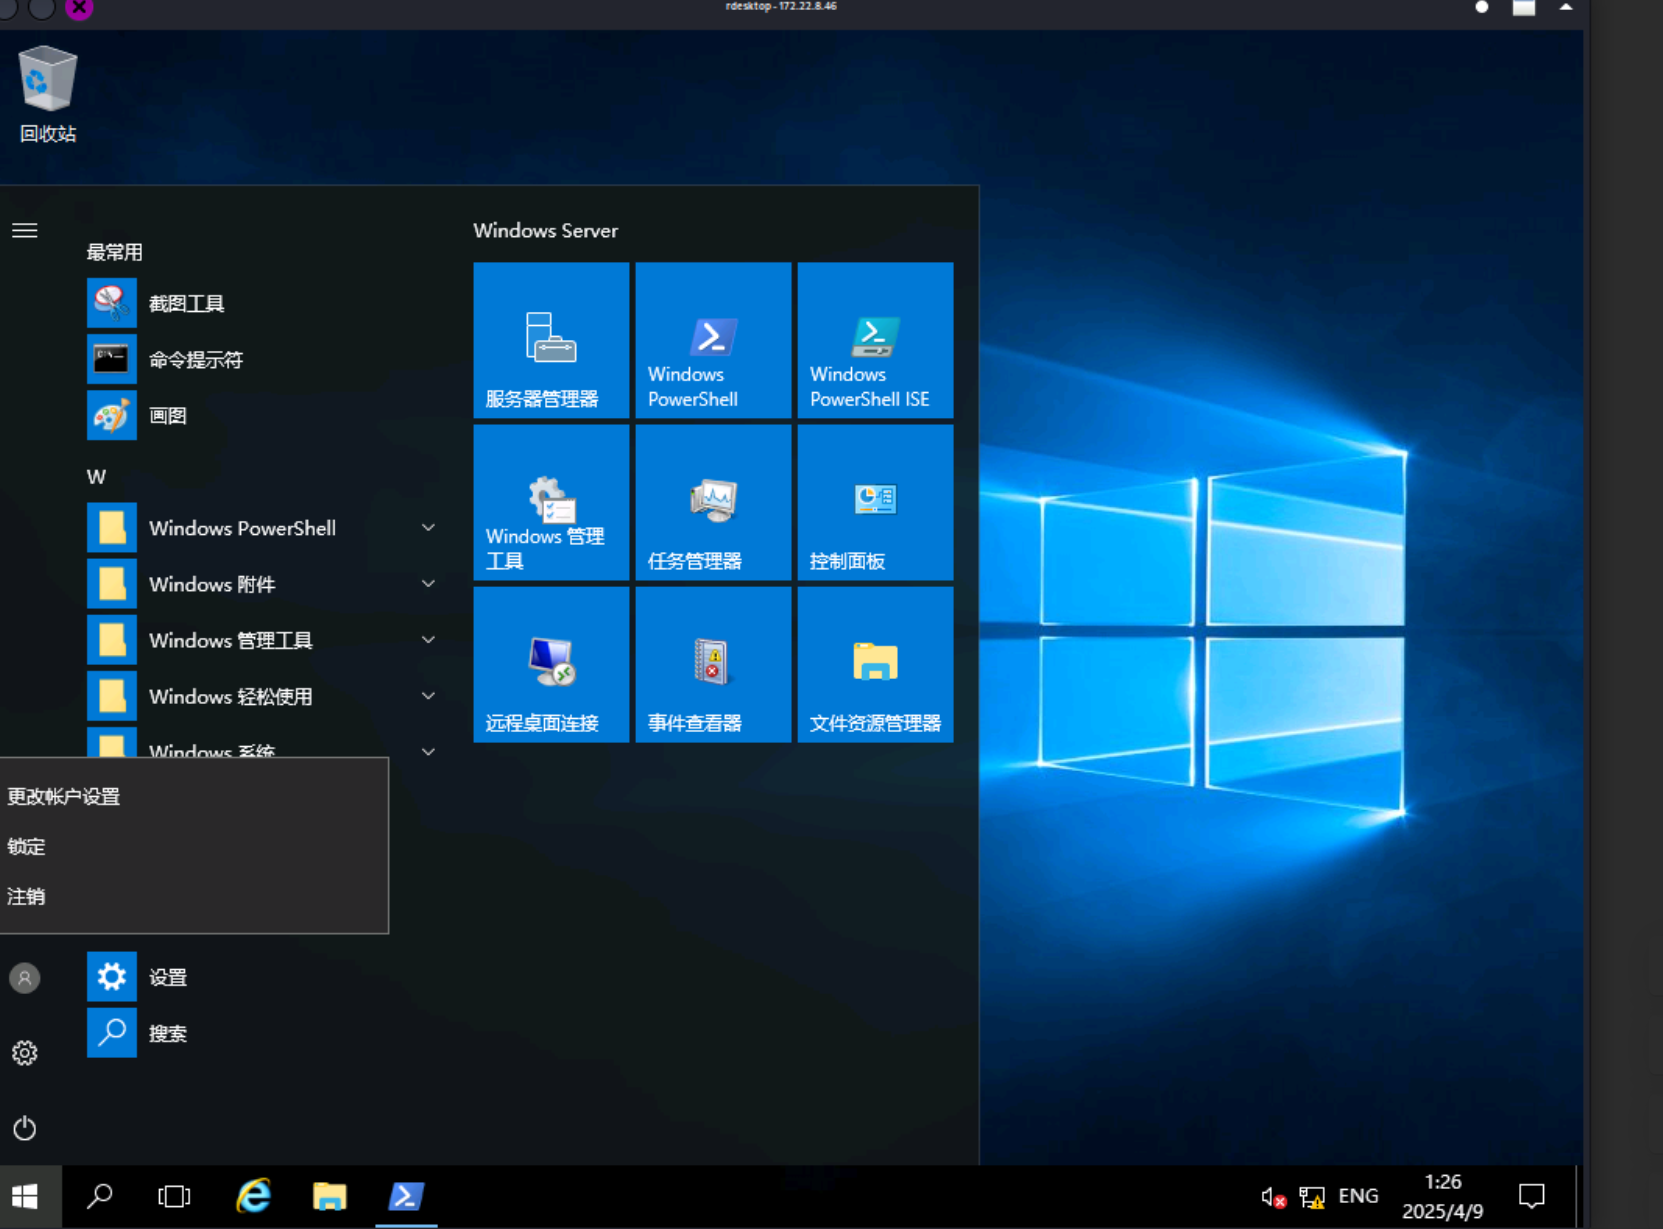Switch to PowerShell on the taskbar
Viewport: 1663px width, 1229px height.
(406, 1196)
